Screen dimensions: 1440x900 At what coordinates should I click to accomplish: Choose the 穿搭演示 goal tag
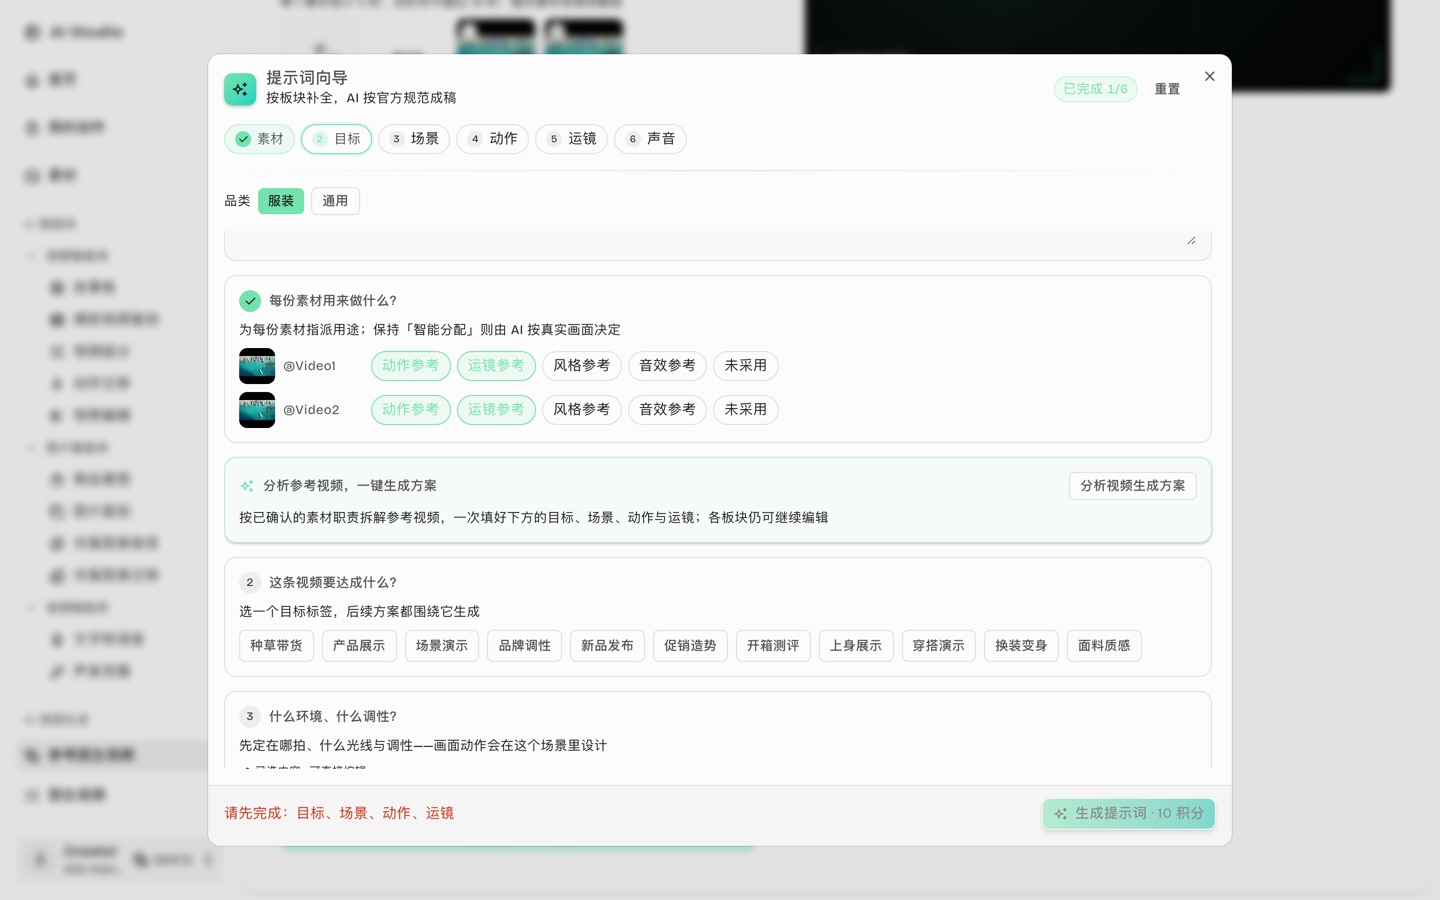(938, 646)
